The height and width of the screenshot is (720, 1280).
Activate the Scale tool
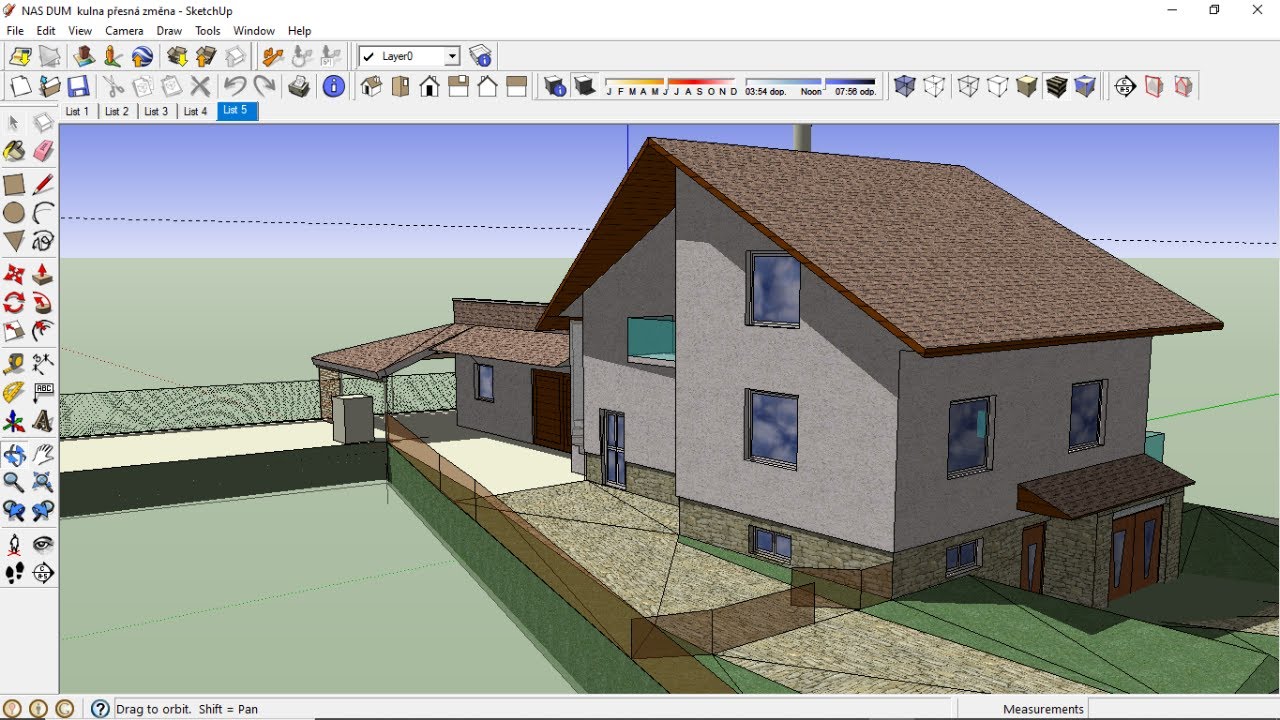click(14, 331)
